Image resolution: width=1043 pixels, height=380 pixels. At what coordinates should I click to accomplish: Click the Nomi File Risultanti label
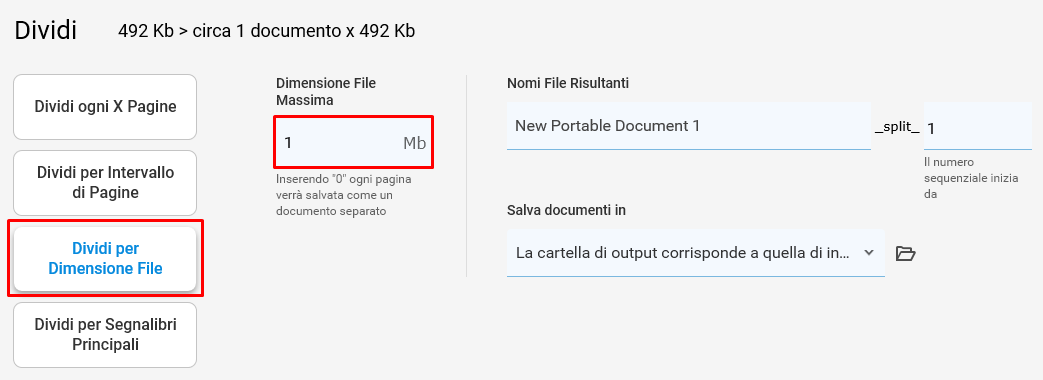567,83
